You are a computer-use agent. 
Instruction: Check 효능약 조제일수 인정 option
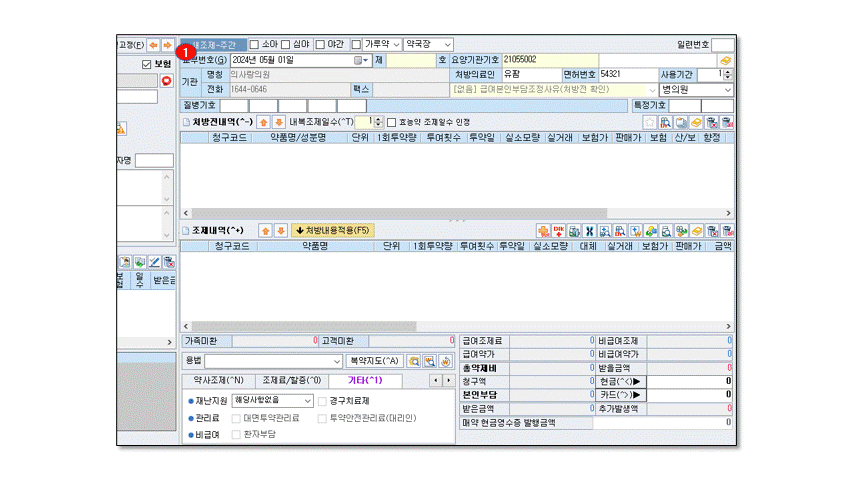click(392, 121)
